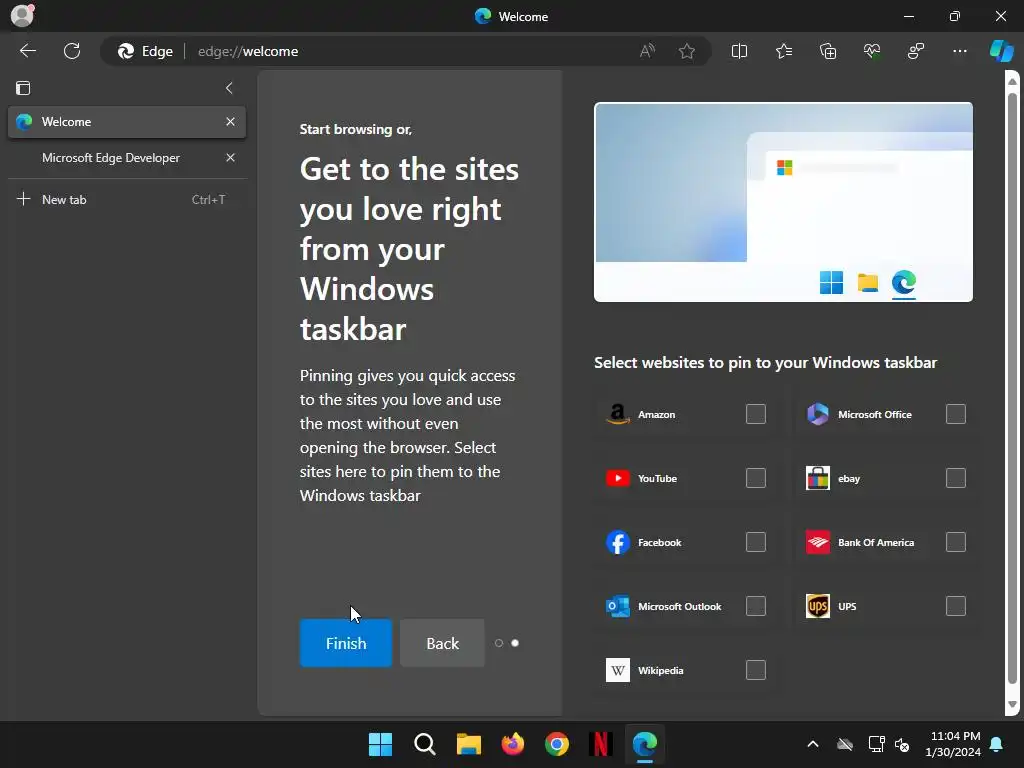
Task: Click the Workspaces share icon
Action: coord(916,51)
